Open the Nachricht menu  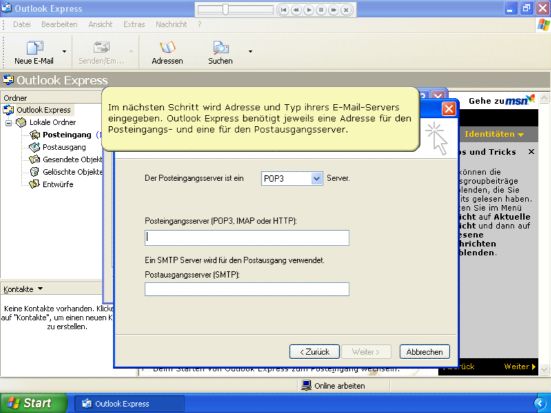coord(171,24)
